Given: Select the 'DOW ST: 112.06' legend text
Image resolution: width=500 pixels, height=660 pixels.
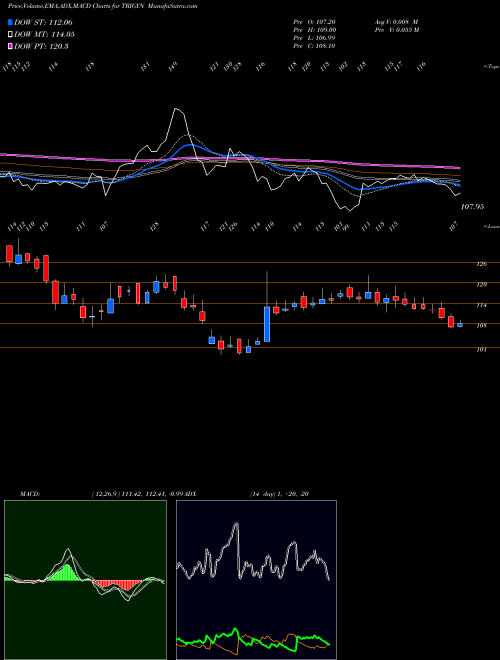Looking at the screenshot, I should pos(43,22).
